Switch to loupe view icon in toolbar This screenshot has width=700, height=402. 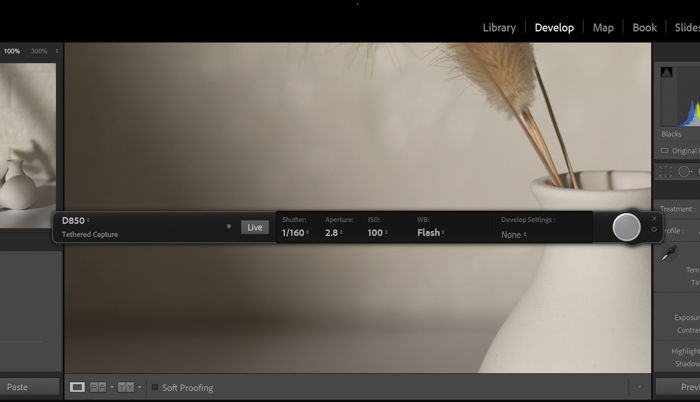77,387
